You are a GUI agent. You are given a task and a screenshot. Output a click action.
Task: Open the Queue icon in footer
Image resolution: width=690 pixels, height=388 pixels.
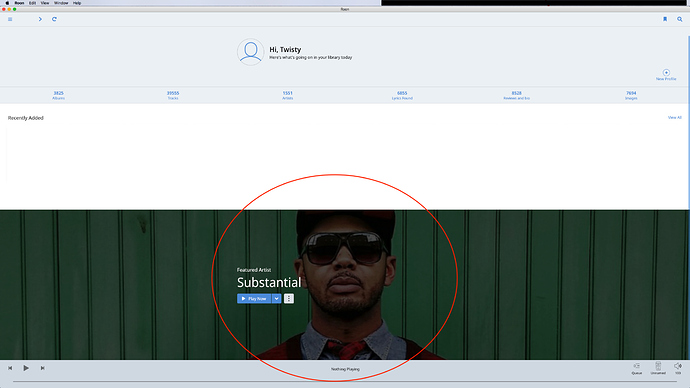[637, 369]
